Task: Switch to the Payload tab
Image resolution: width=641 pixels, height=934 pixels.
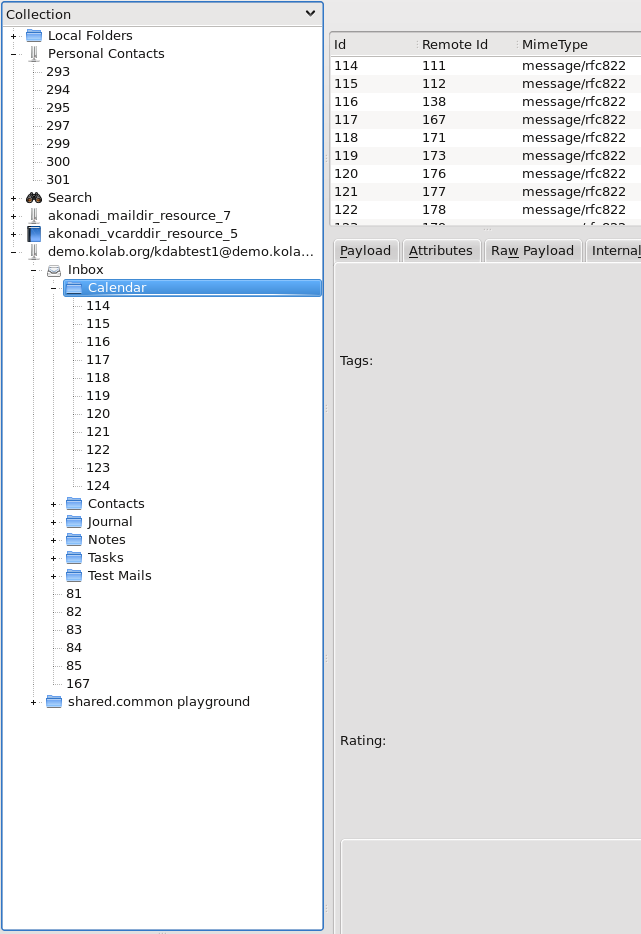Action: tap(365, 251)
